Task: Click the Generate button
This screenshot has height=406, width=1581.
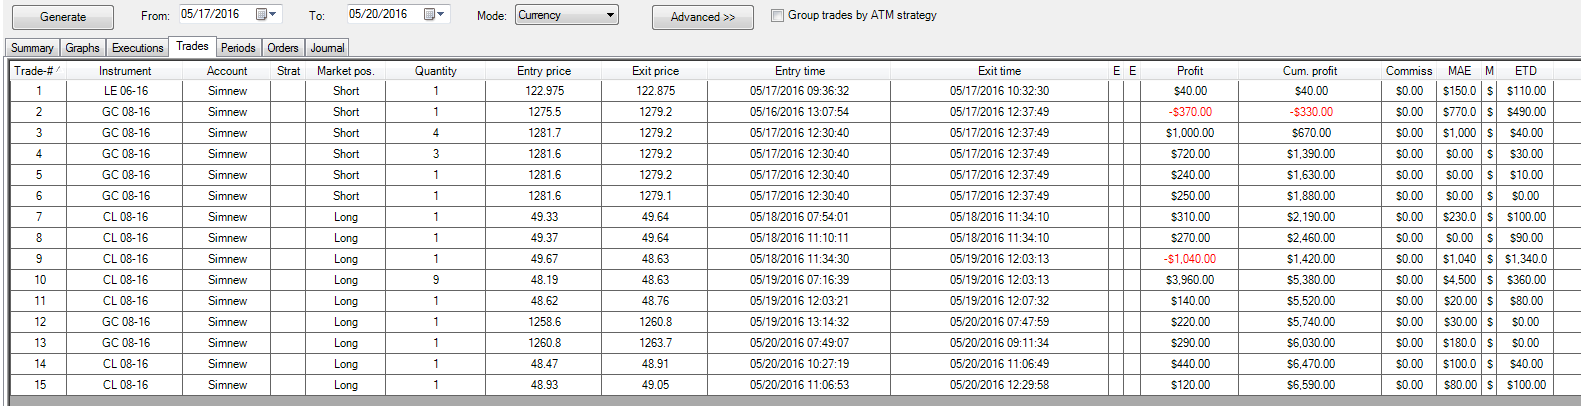Action: pos(63,17)
